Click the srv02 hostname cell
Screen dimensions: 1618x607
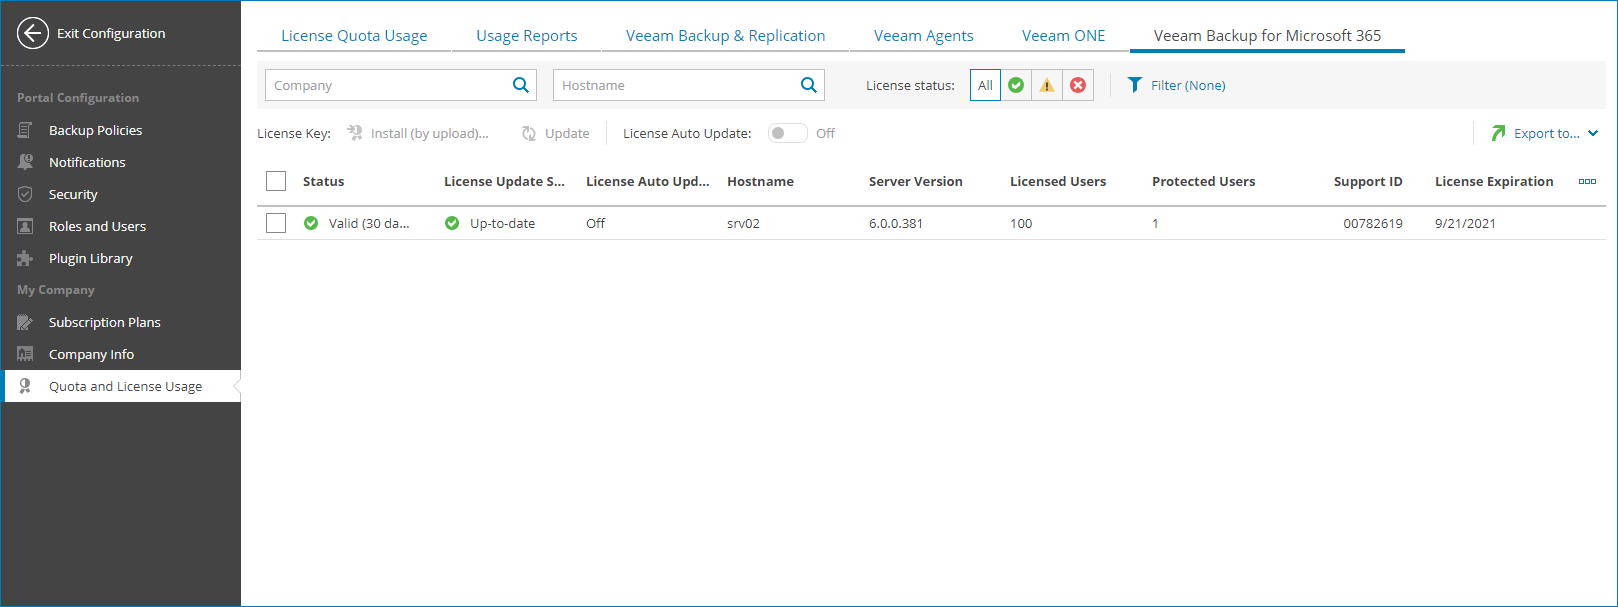tap(743, 223)
